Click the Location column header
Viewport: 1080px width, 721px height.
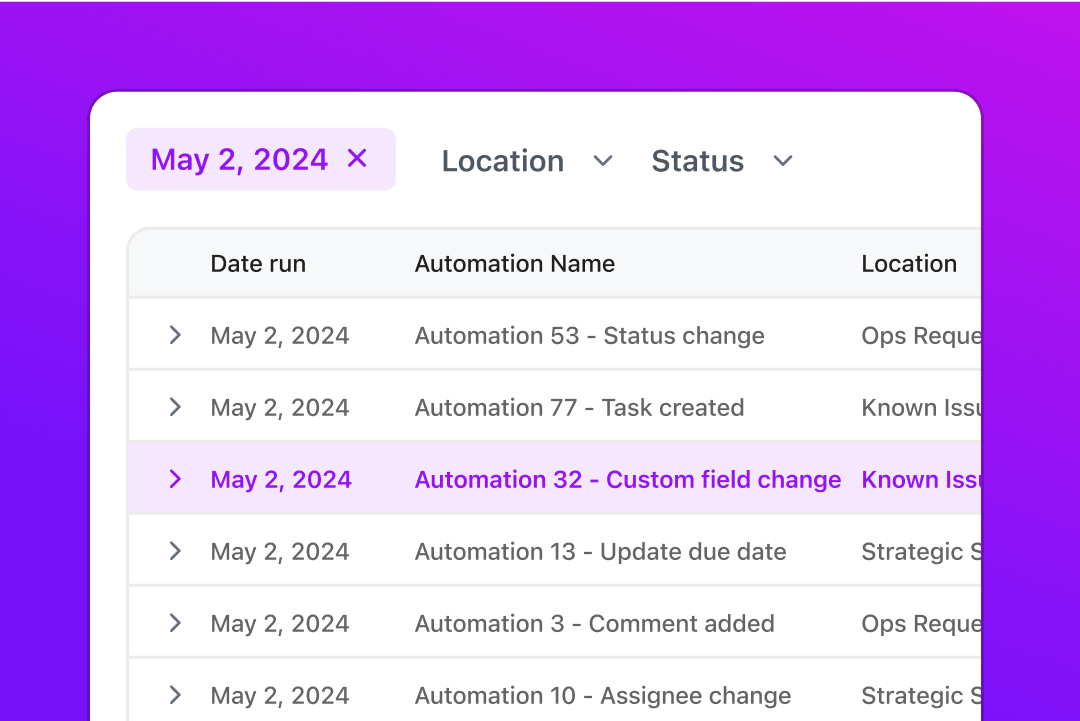point(909,263)
